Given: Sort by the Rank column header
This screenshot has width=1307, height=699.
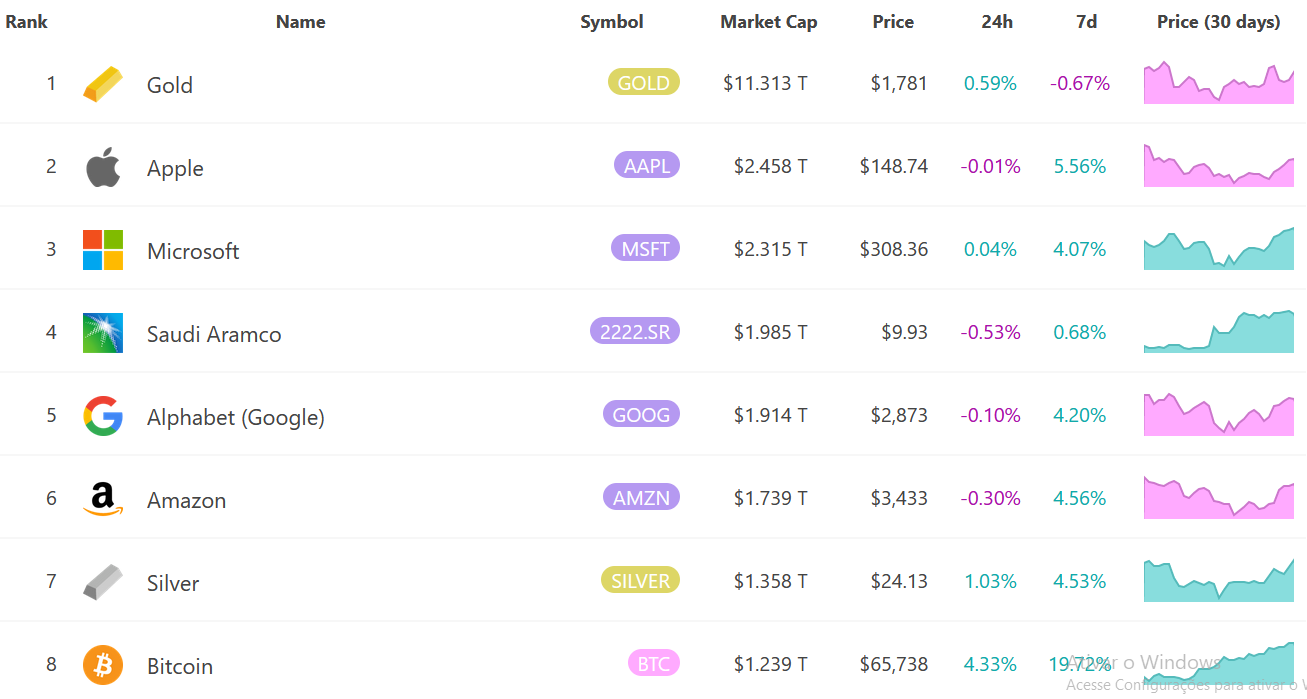Looking at the screenshot, I should [27, 22].
